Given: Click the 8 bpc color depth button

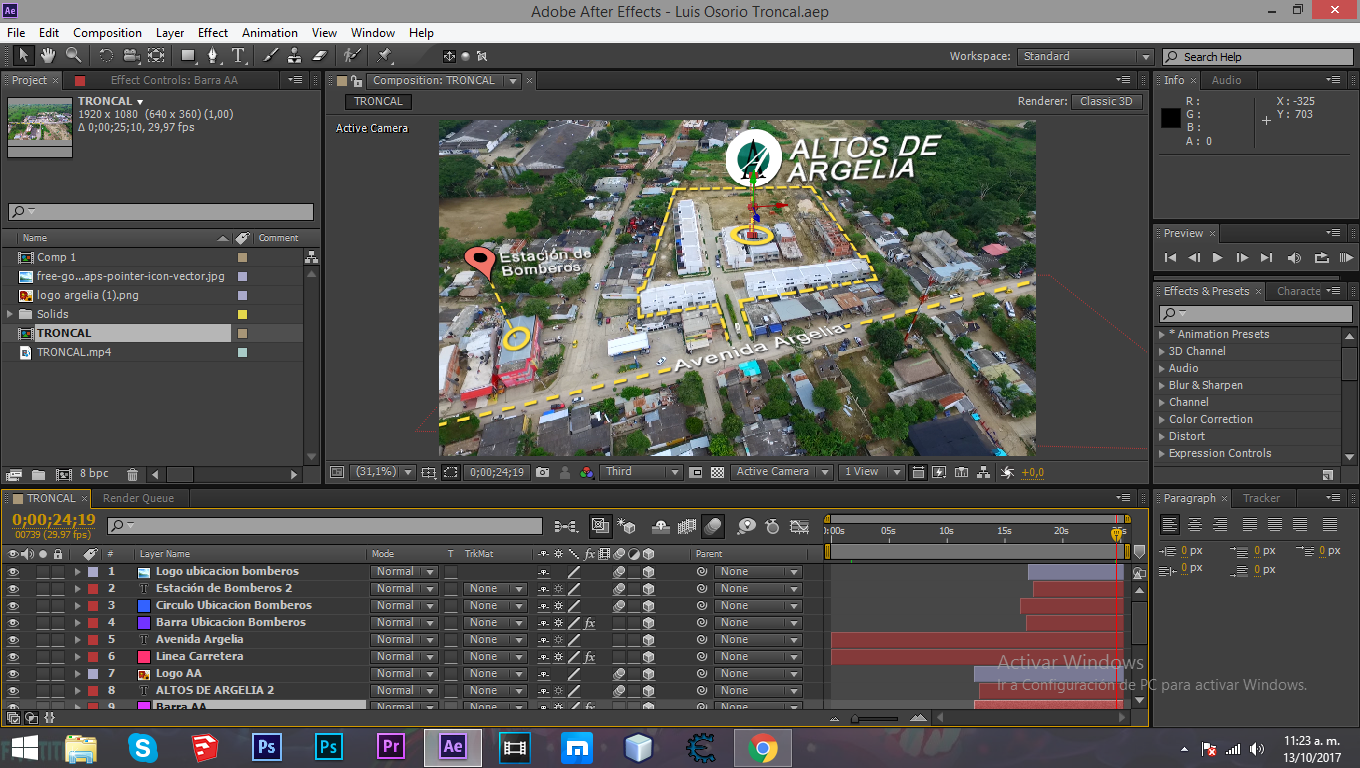Looking at the screenshot, I should (94, 474).
